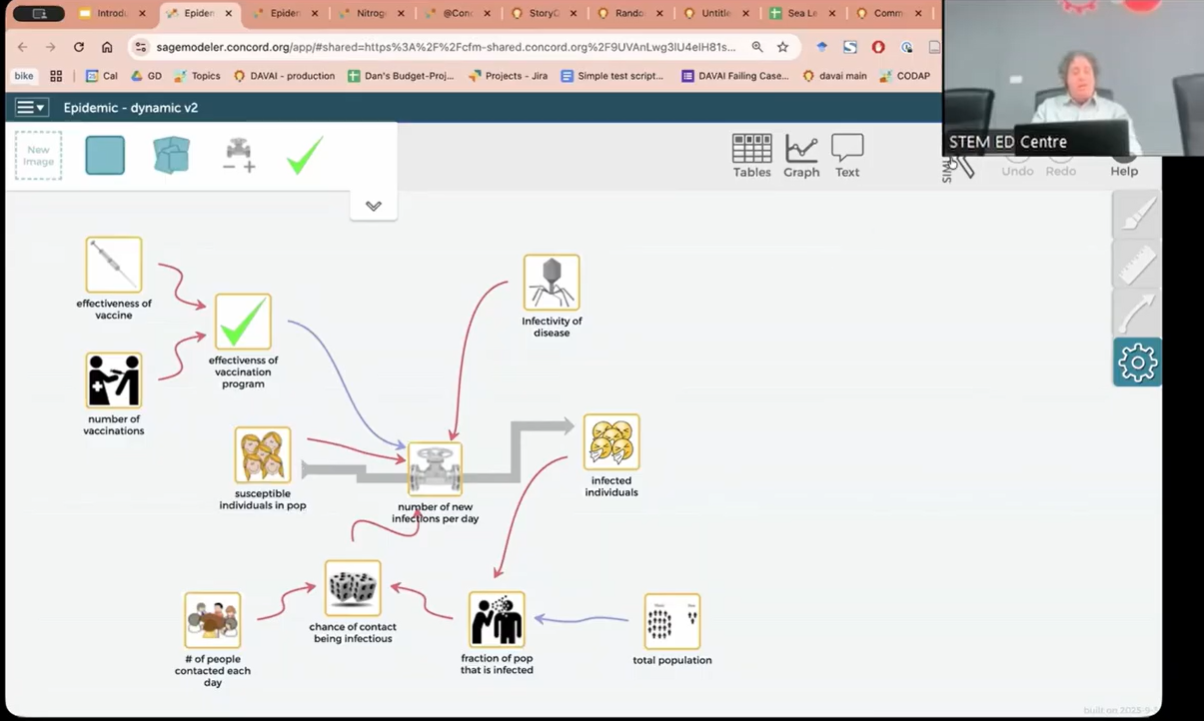Open the arrow relationship panel

point(1137,313)
